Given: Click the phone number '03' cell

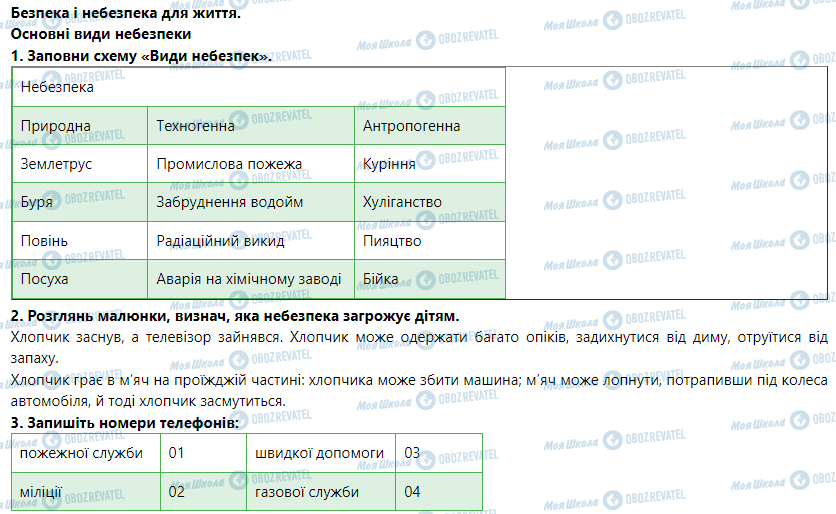Looking at the screenshot, I should click(x=439, y=453).
